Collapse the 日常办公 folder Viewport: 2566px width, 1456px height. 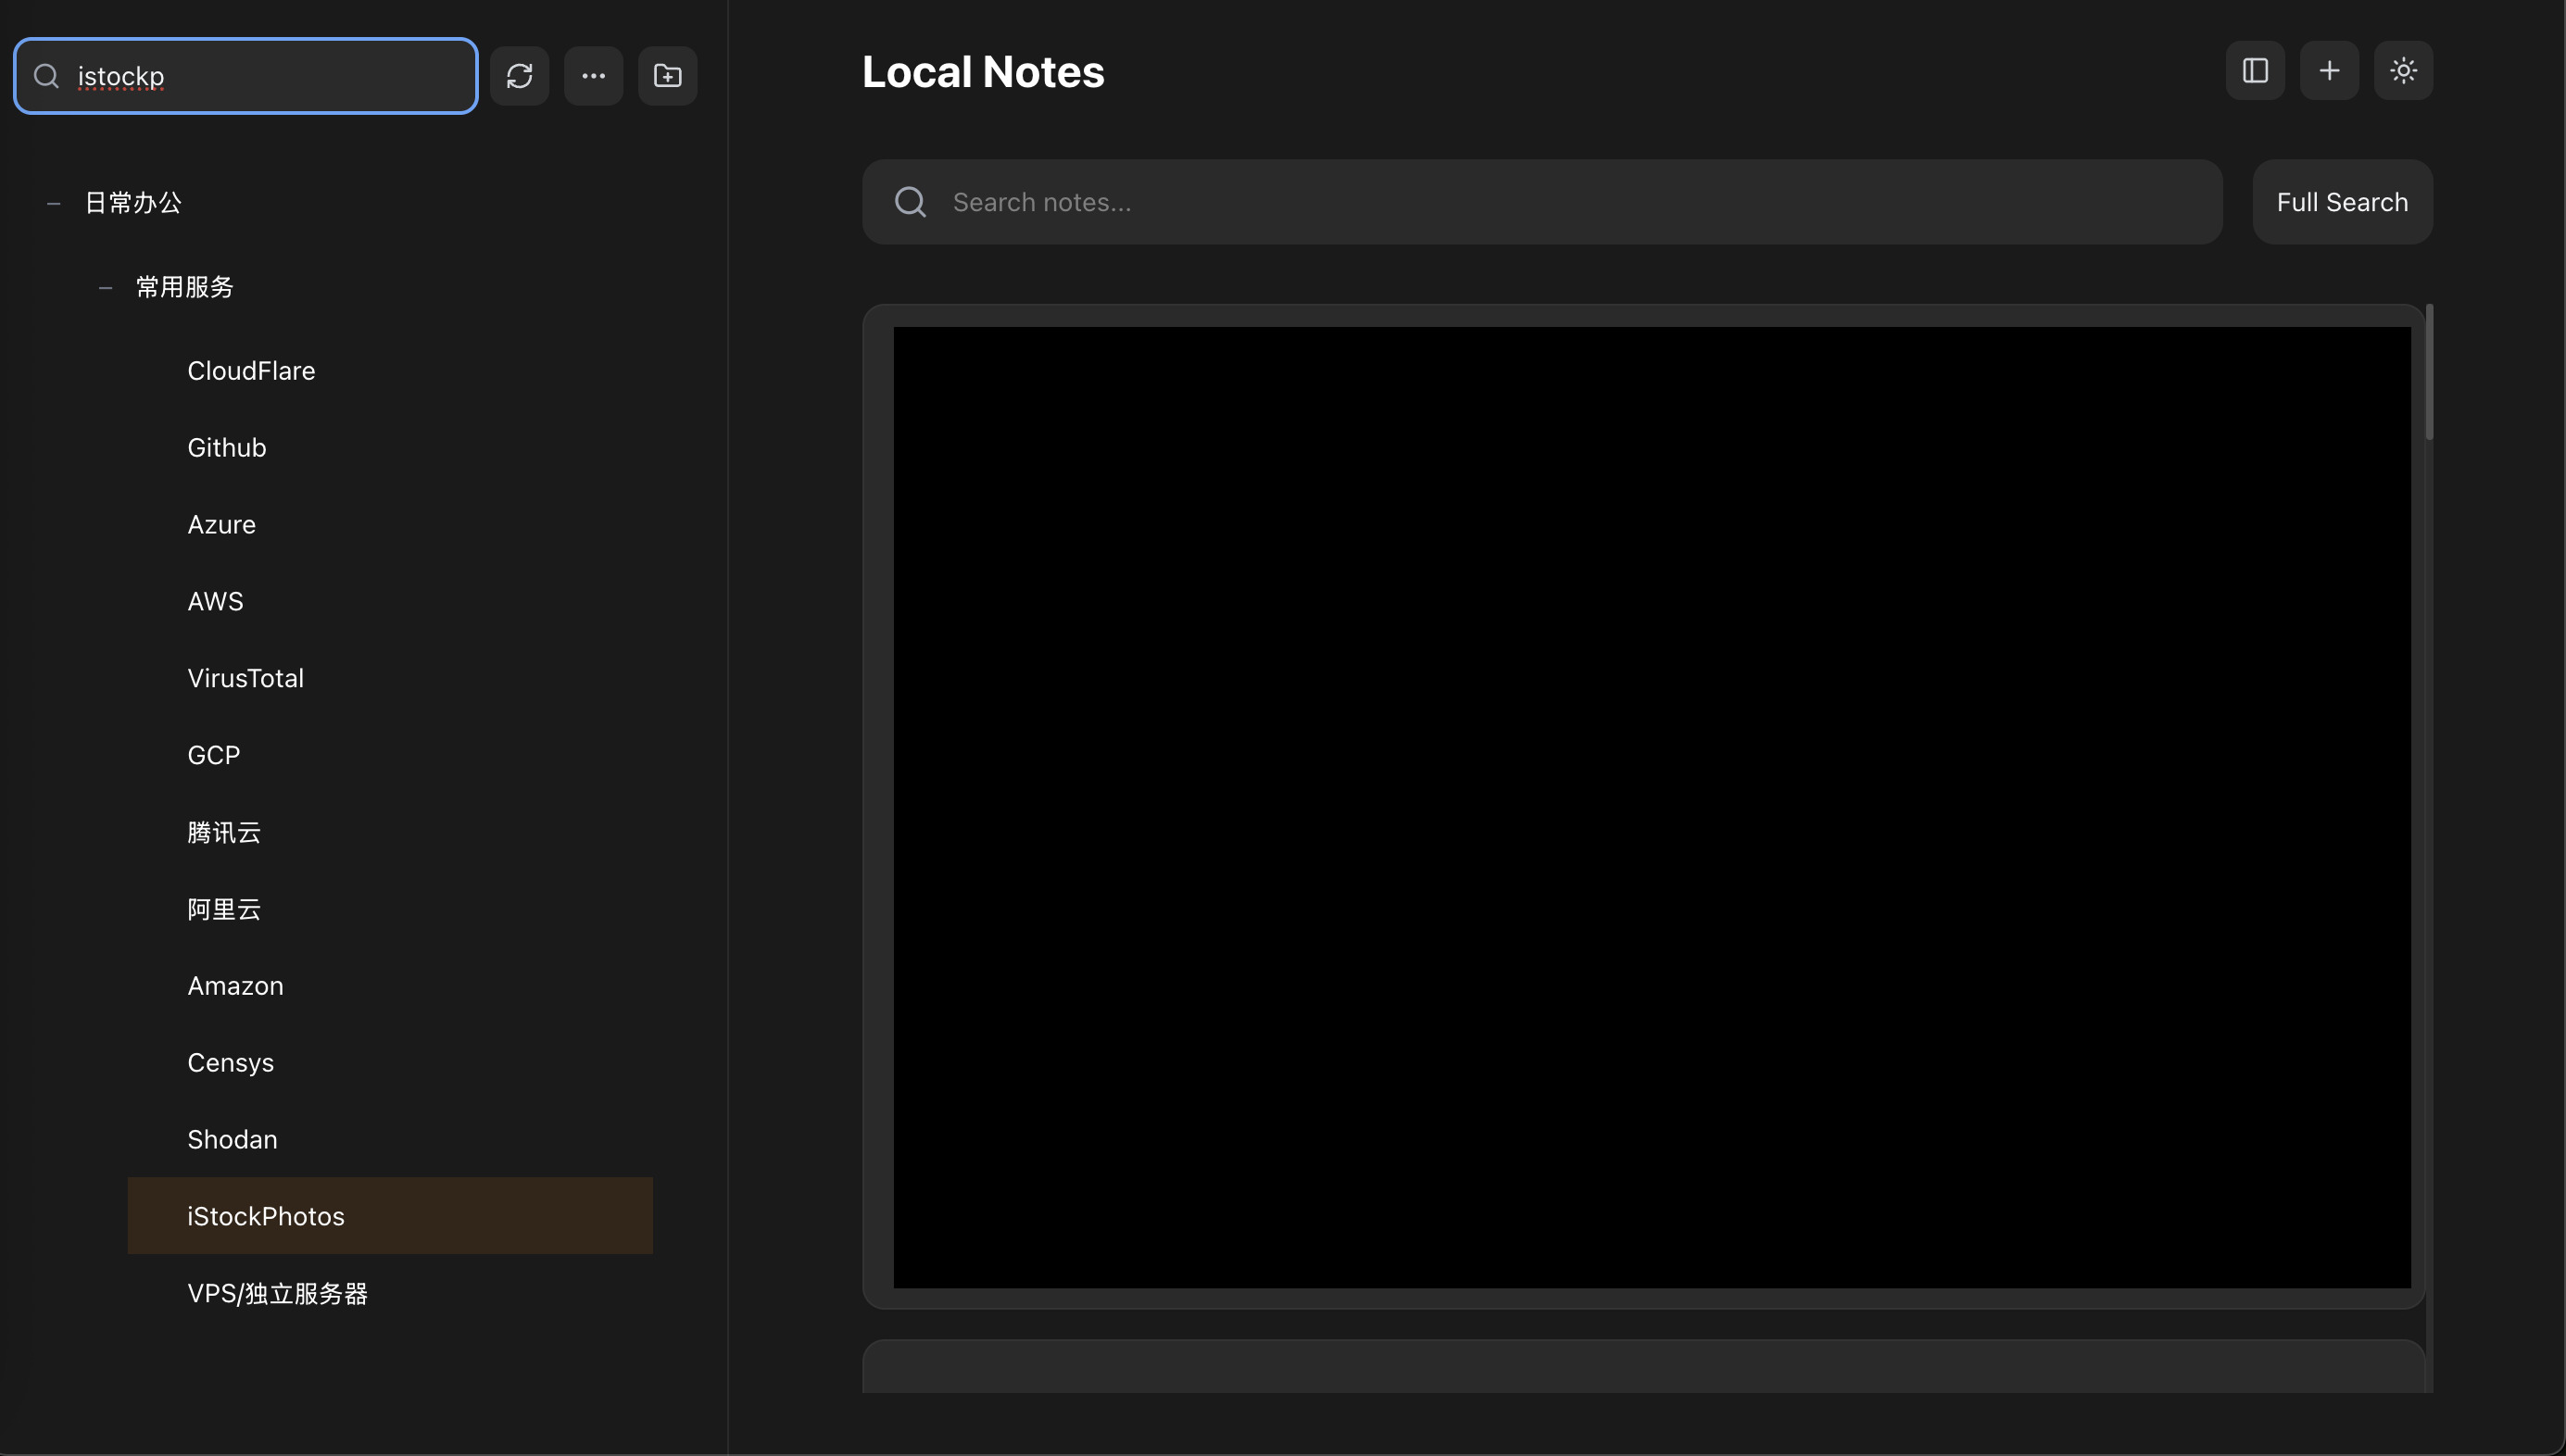(54, 204)
